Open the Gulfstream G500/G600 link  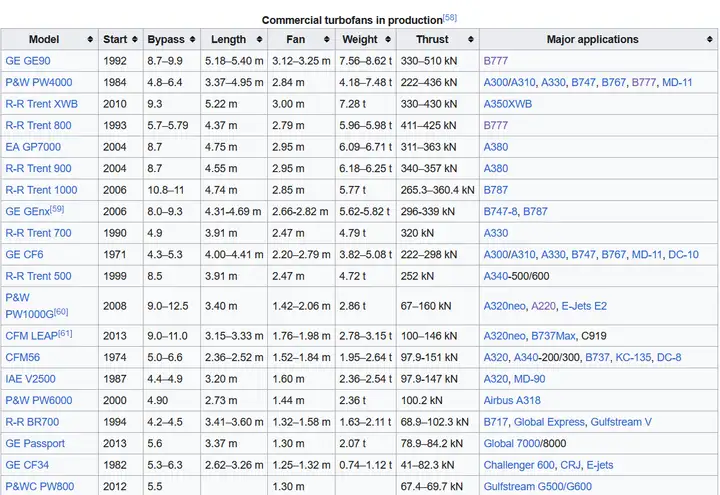point(537,486)
